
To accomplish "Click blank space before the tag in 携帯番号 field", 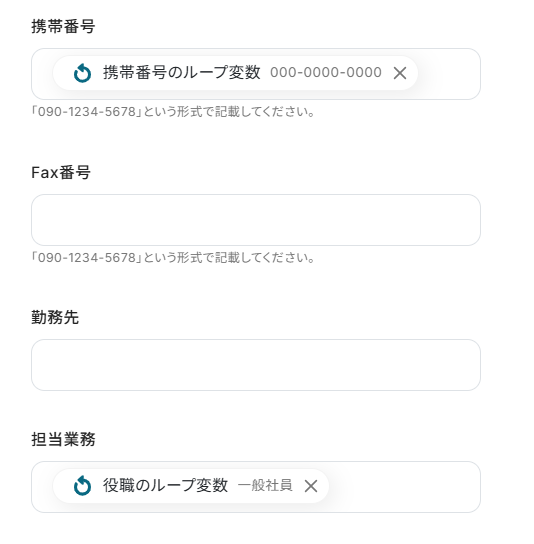I will pos(42,74).
